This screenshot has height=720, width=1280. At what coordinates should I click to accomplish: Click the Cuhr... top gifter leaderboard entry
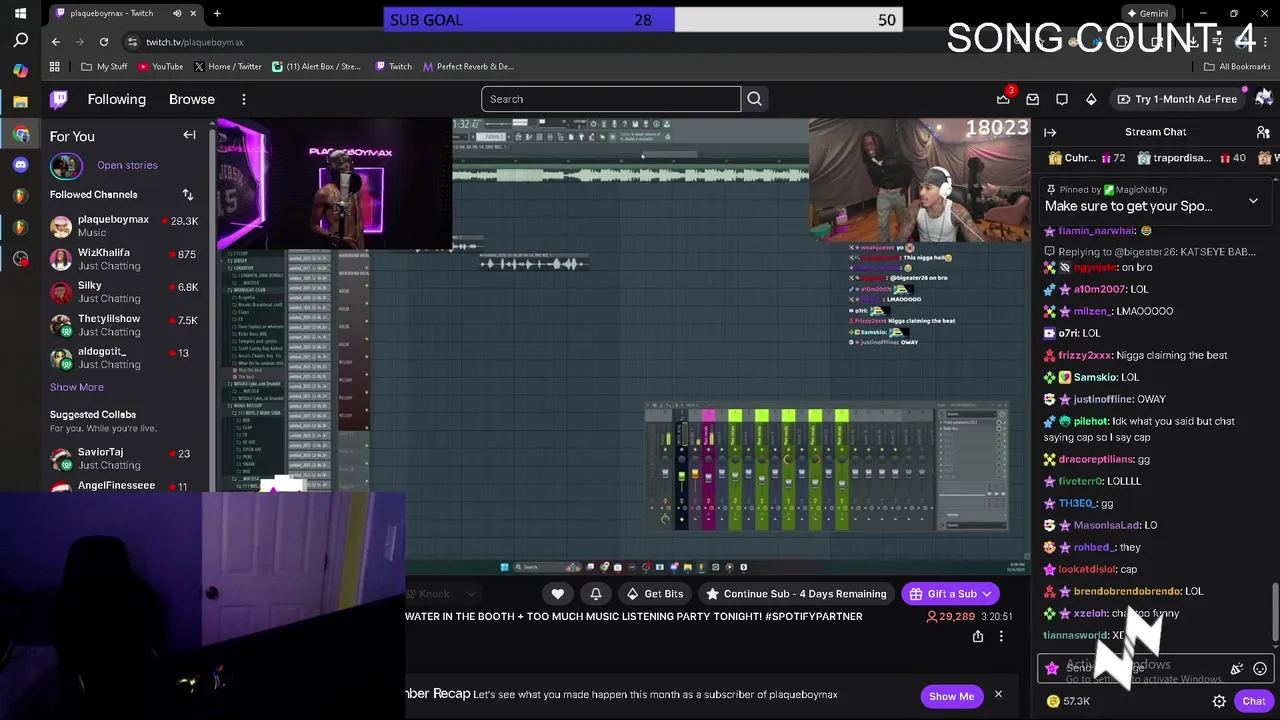[1087, 158]
